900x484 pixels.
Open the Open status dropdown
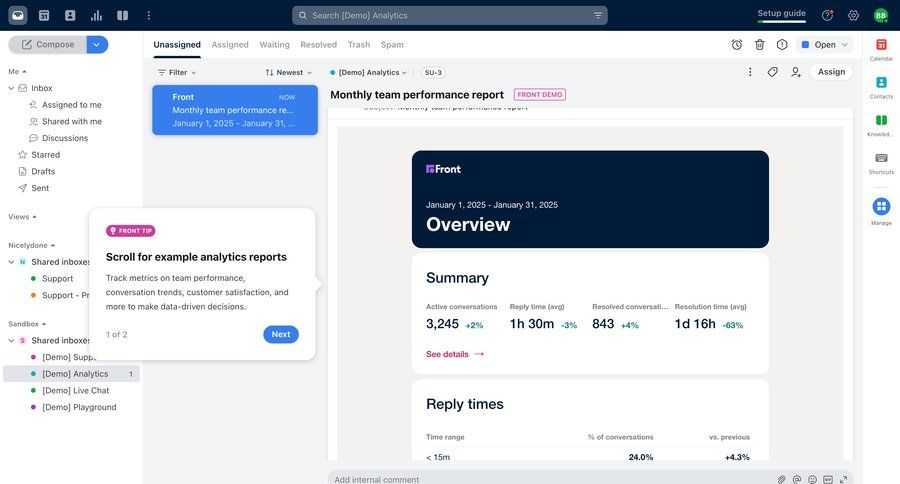824,45
